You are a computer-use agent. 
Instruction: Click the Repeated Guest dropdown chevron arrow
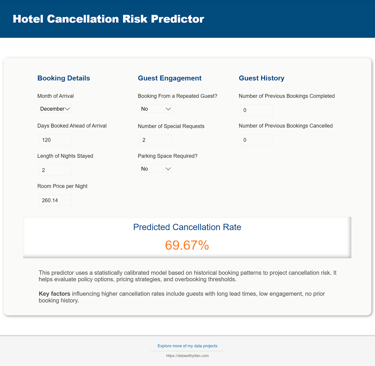[168, 109]
